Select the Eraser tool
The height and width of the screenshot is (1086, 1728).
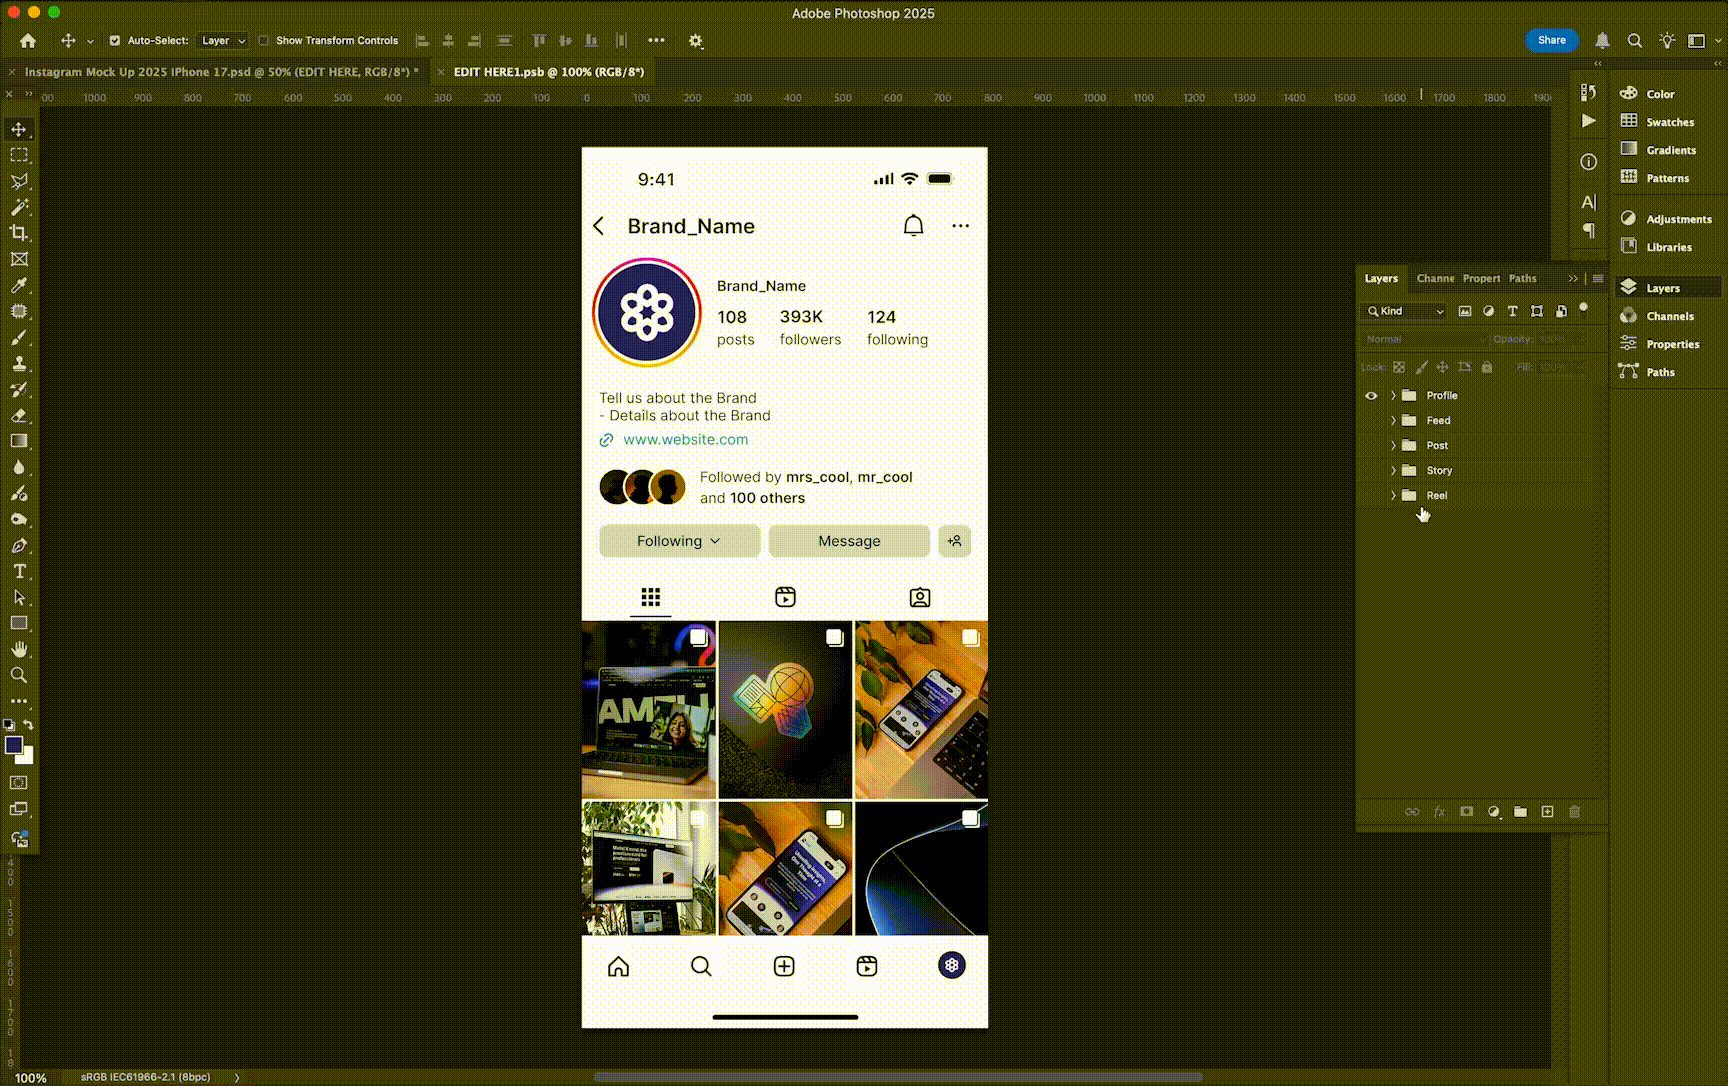click(x=19, y=416)
